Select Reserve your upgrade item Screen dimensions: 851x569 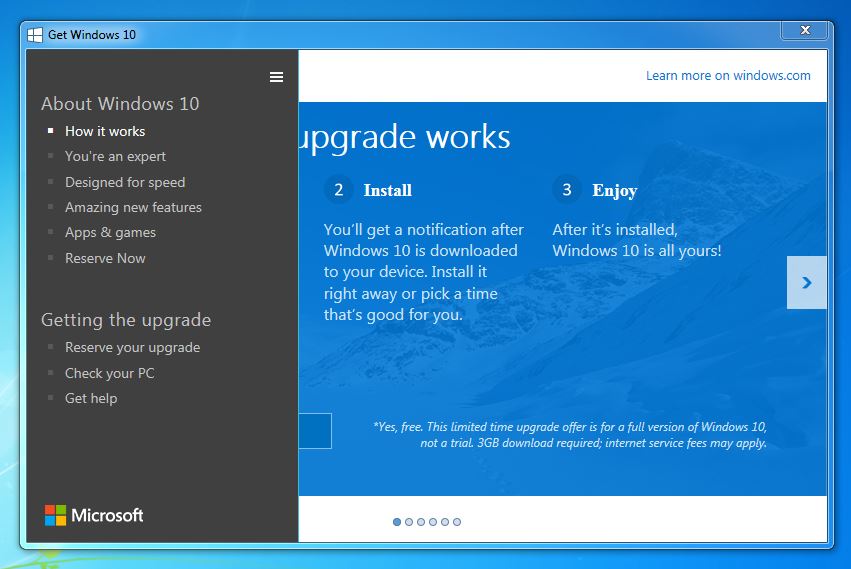(132, 347)
